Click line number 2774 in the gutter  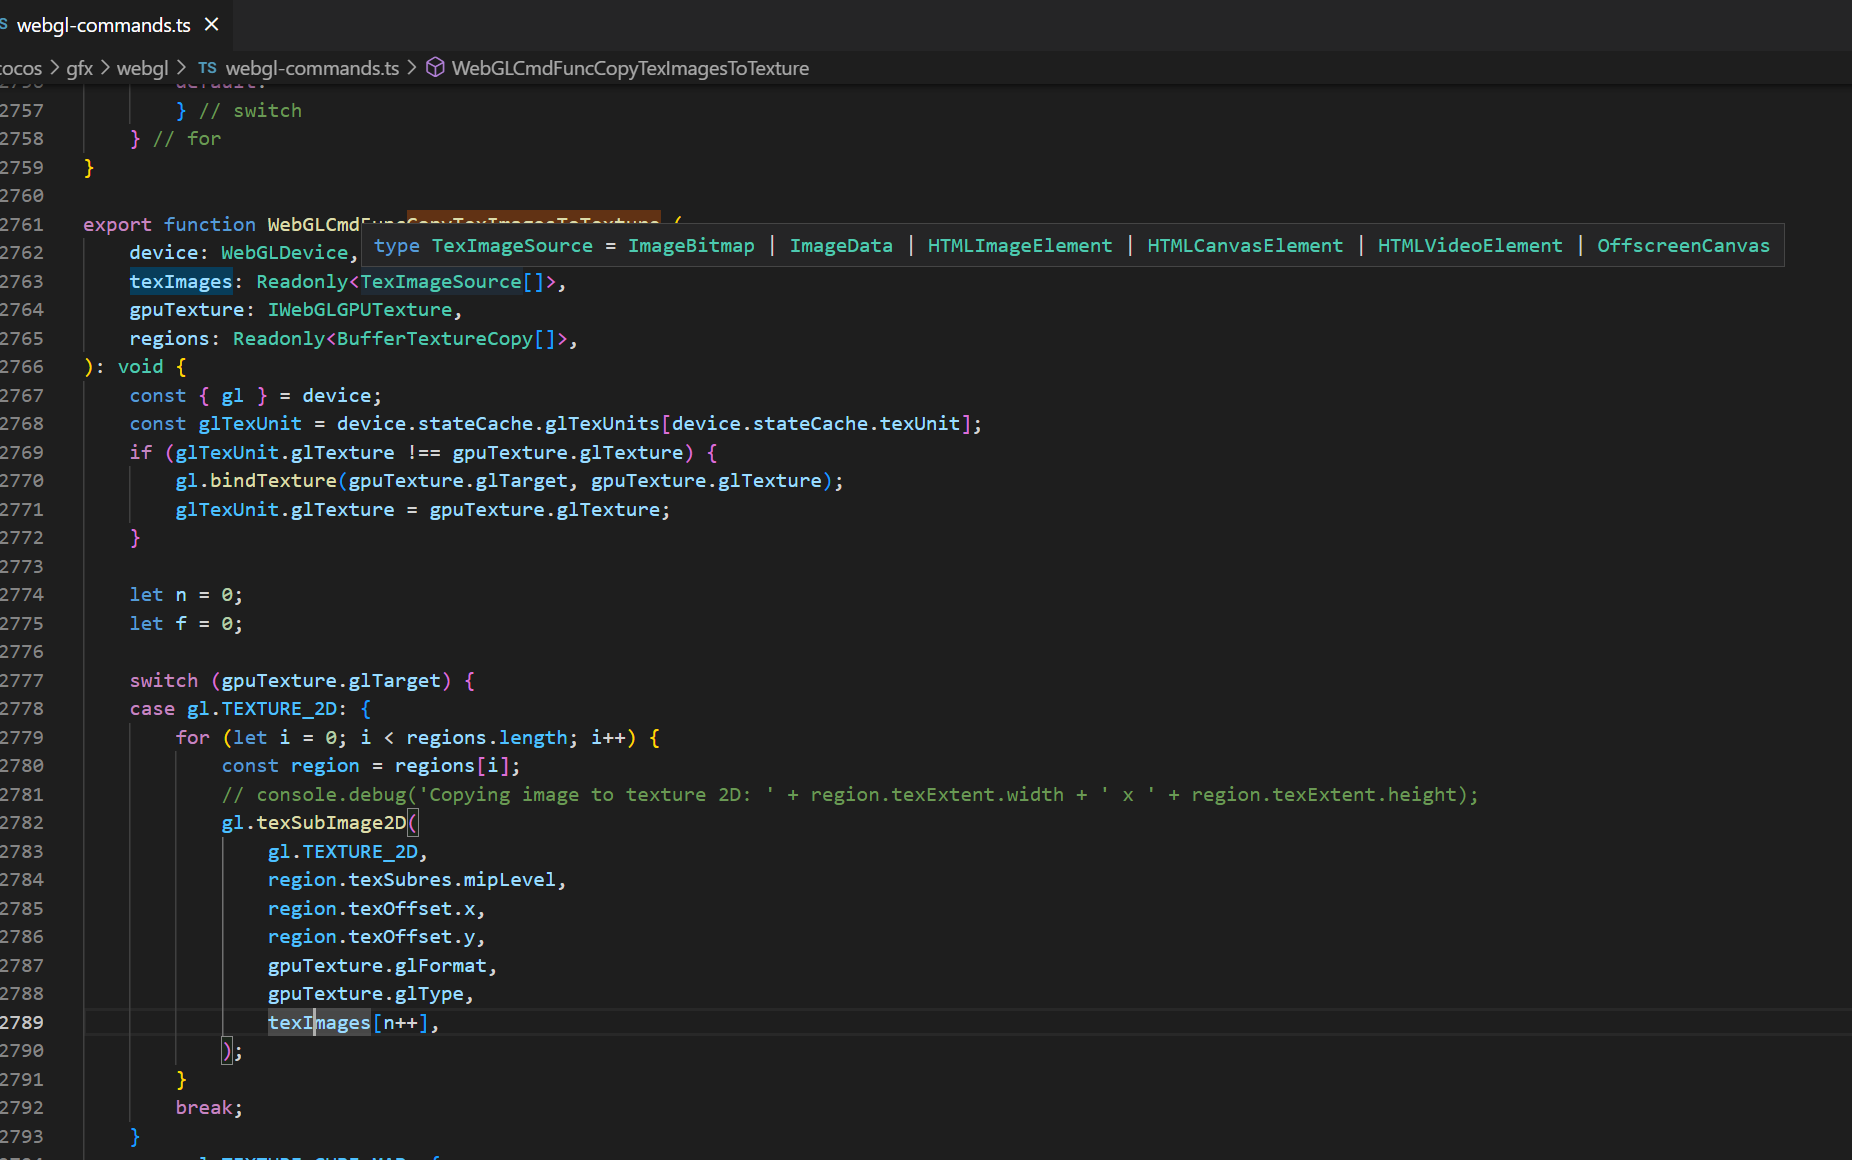coord(22,595)
